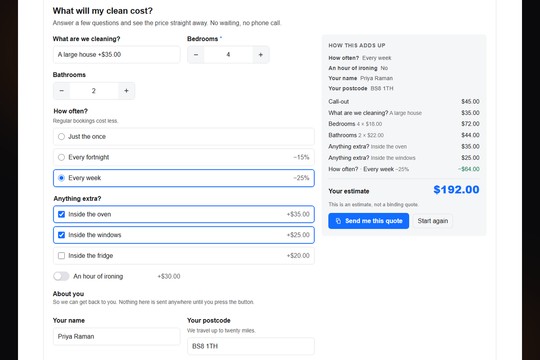
Task: Click the '+$20.00' fridge price
Action: click(x=298, y=256)
